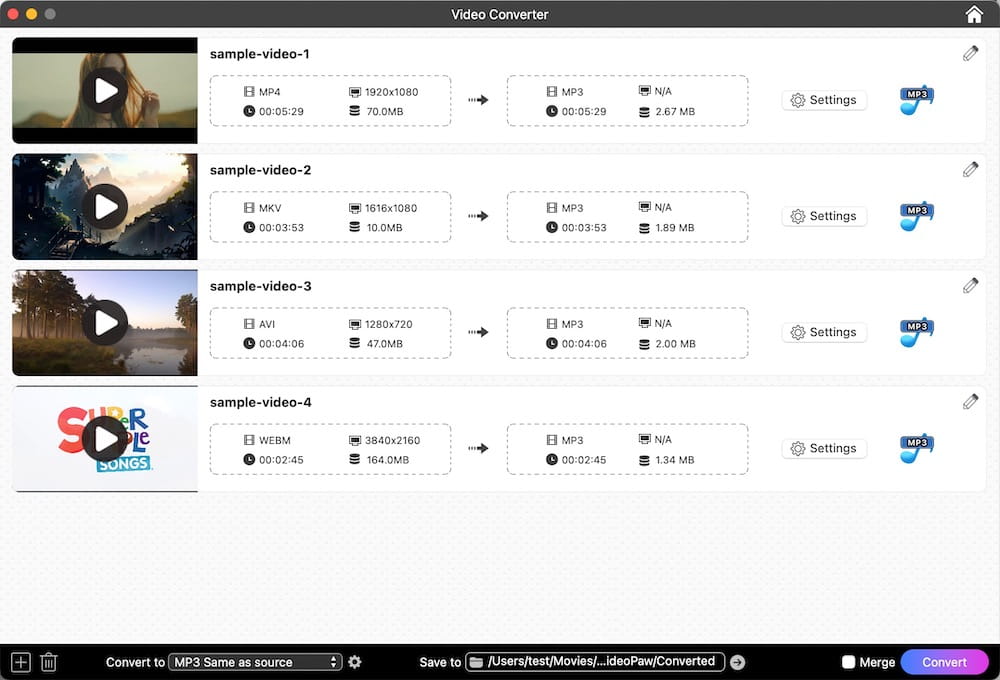
Task: Open the Convert to format dropdown
Action: 255,662
